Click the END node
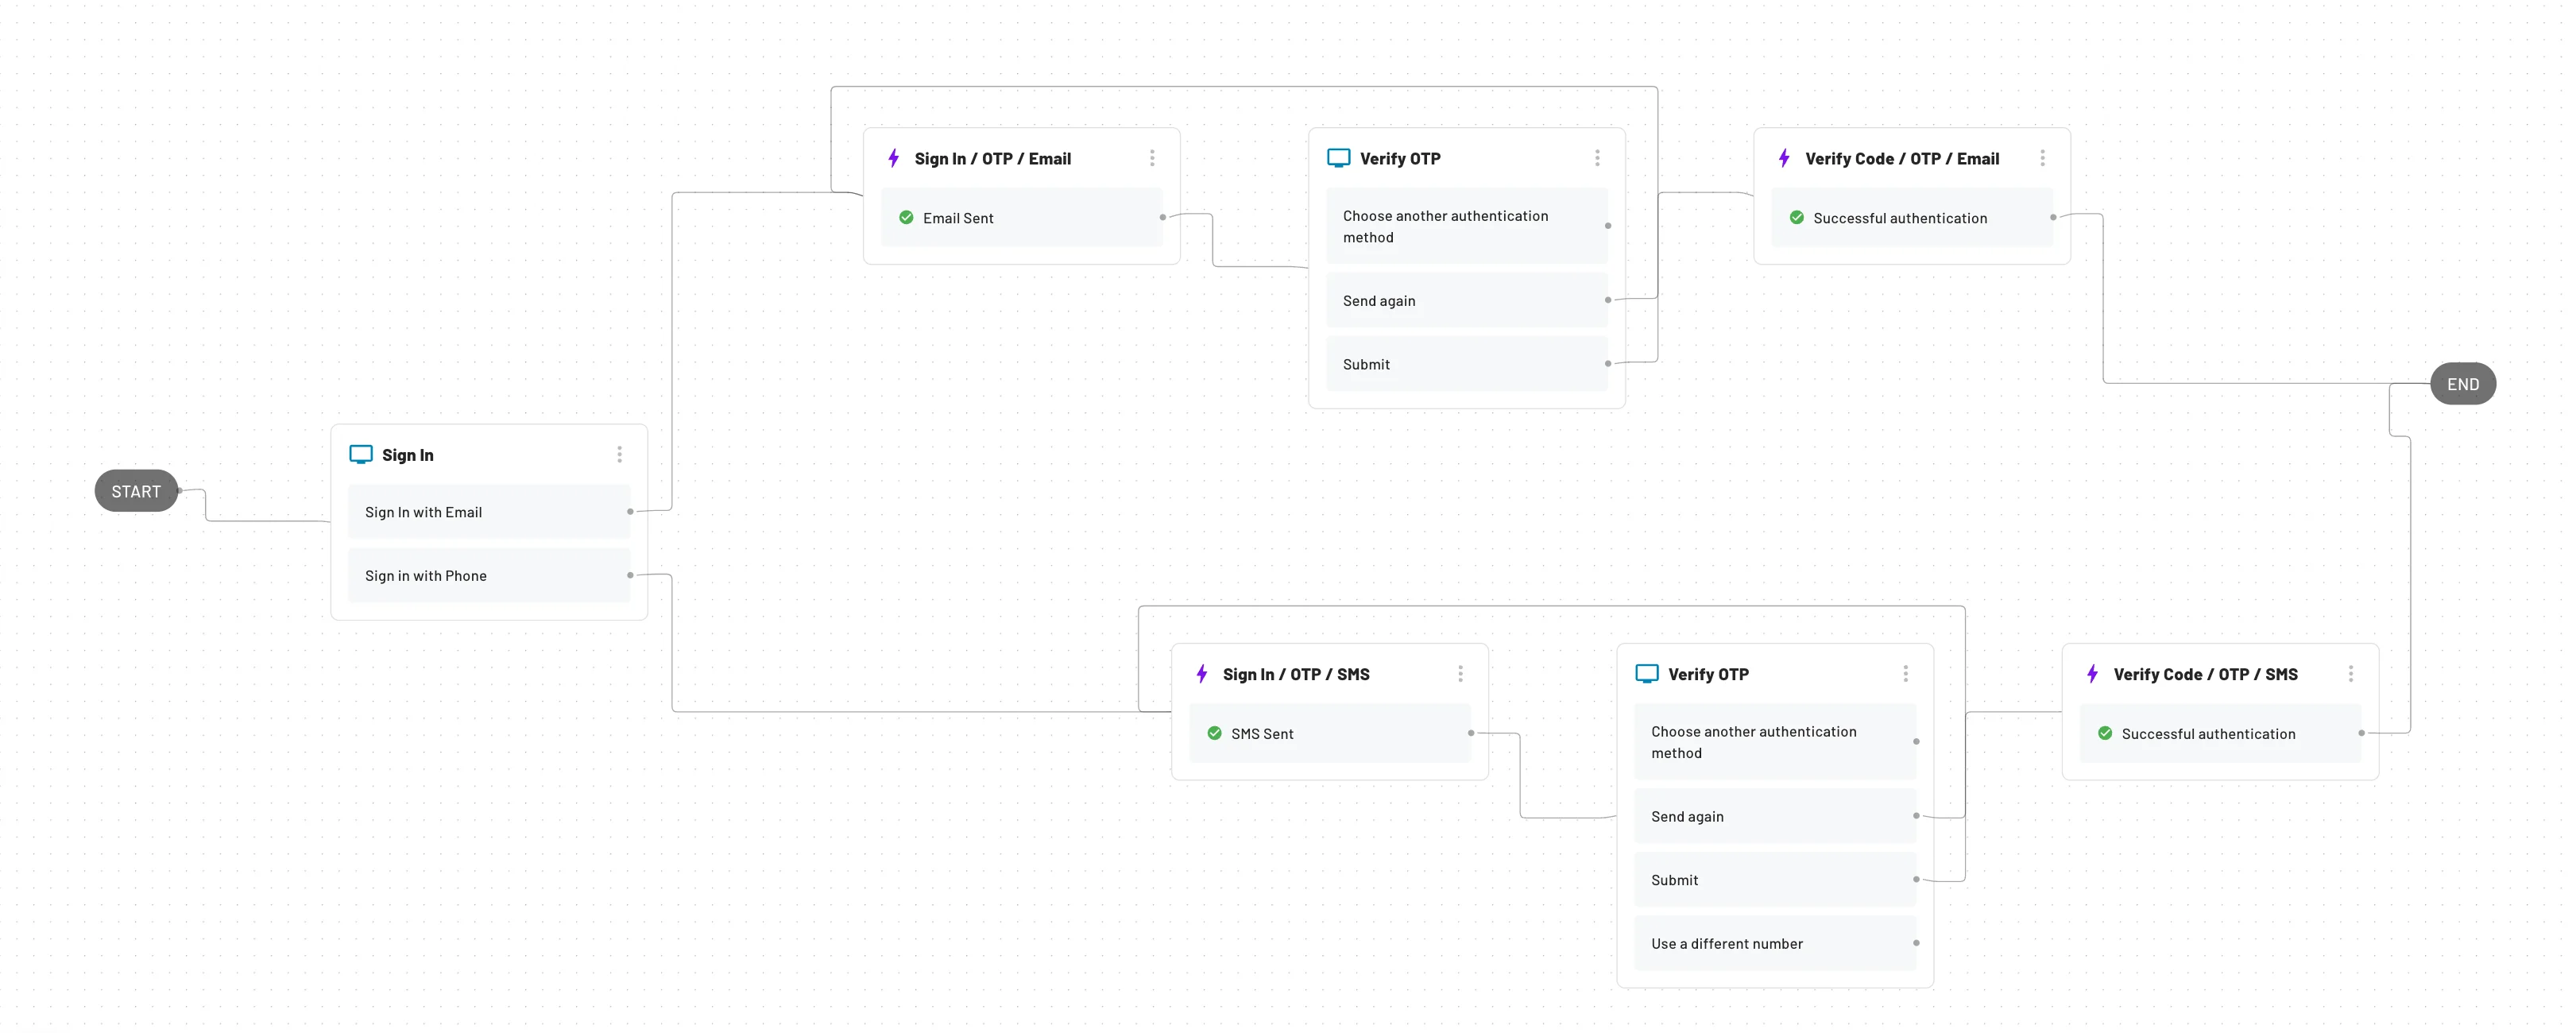This screenshot has width=2576, height=1033. coord(2462,385)
